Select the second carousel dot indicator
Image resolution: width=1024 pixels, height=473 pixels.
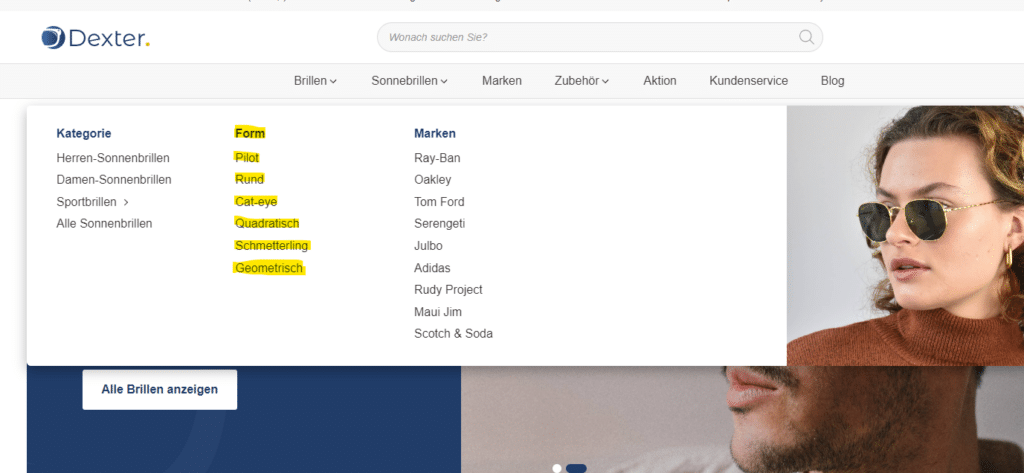(x=576, y=468)
